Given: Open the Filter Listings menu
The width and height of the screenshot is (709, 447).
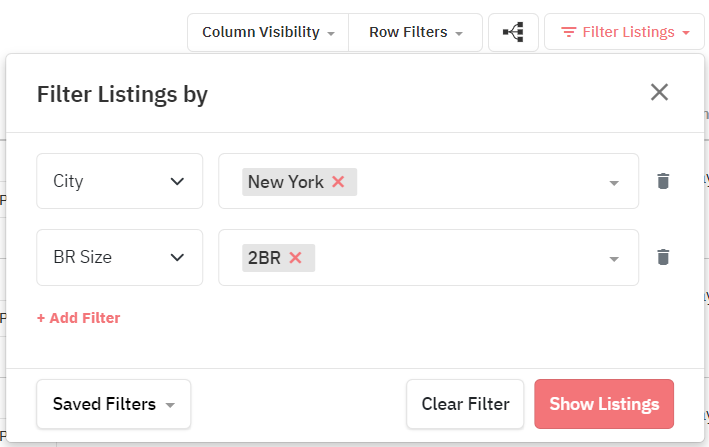Looking at the screenshot, I should coord(624,32).
